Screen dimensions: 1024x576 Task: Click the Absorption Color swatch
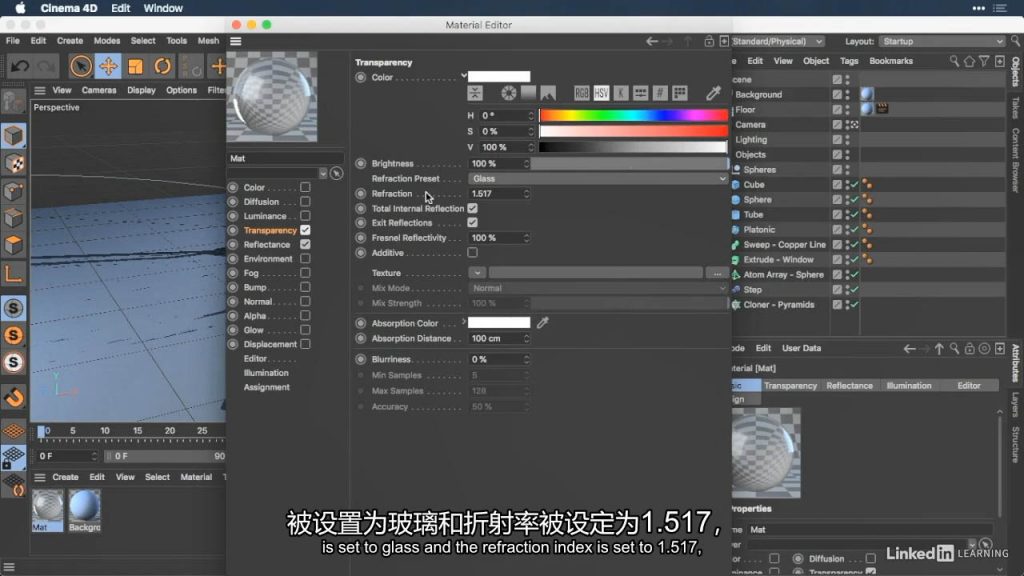[x=499, y=323]
